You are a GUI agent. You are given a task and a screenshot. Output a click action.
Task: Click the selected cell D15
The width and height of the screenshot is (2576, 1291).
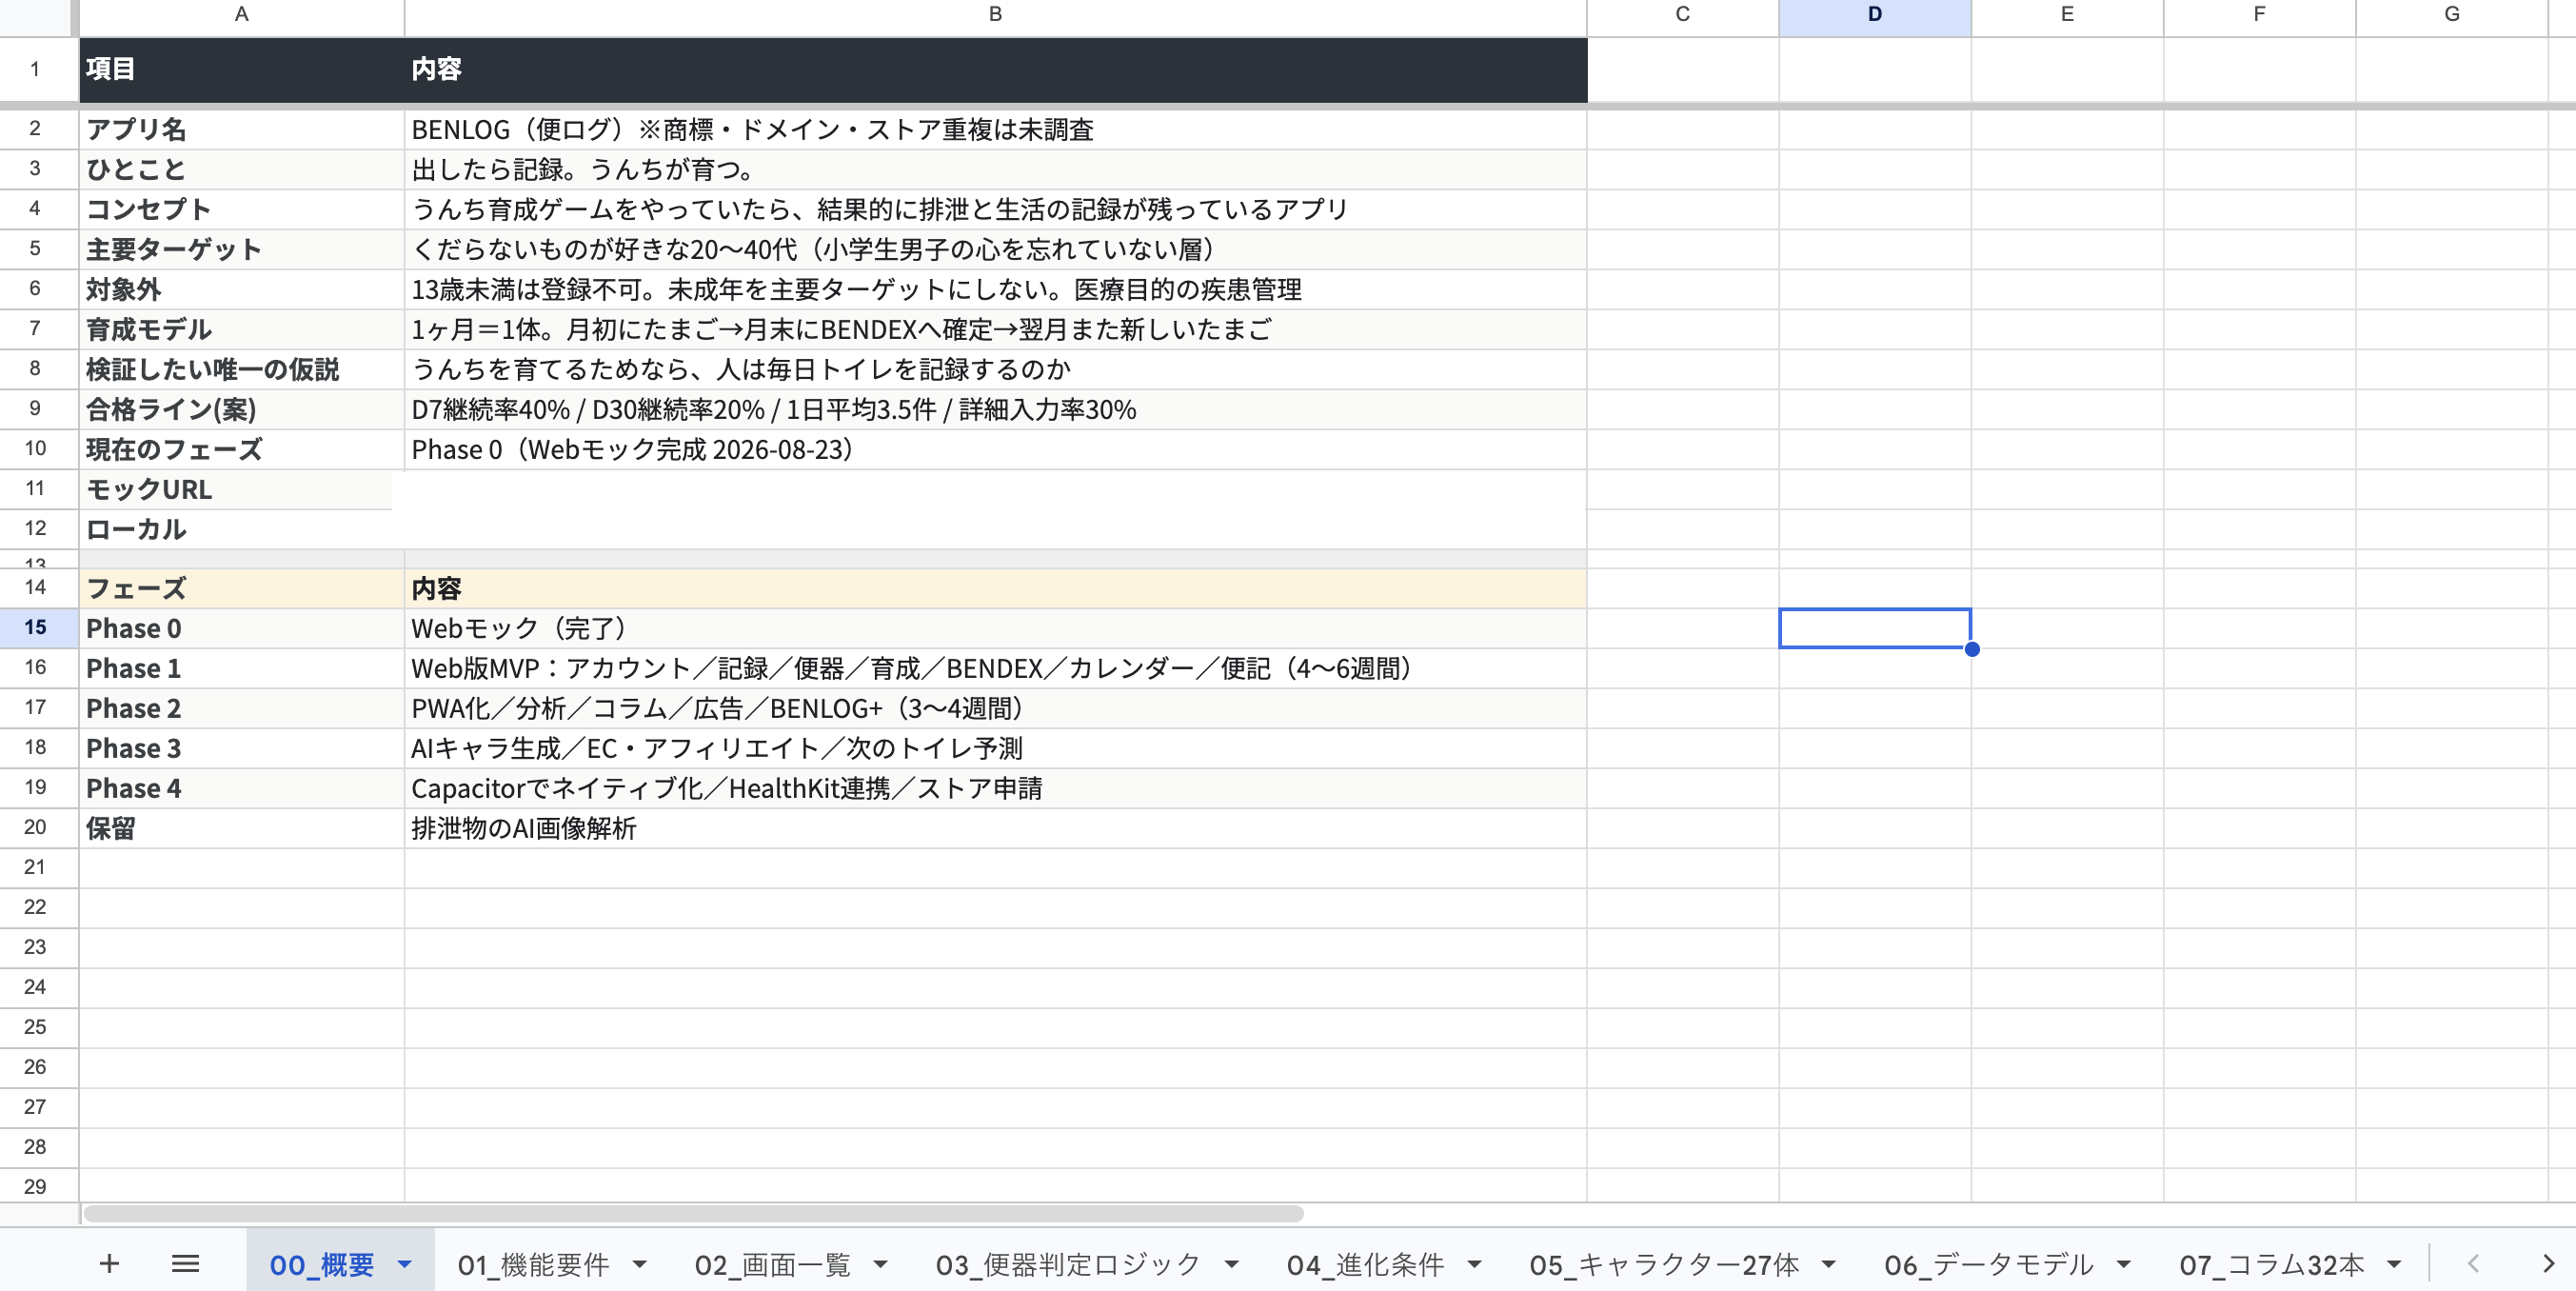1875,628
